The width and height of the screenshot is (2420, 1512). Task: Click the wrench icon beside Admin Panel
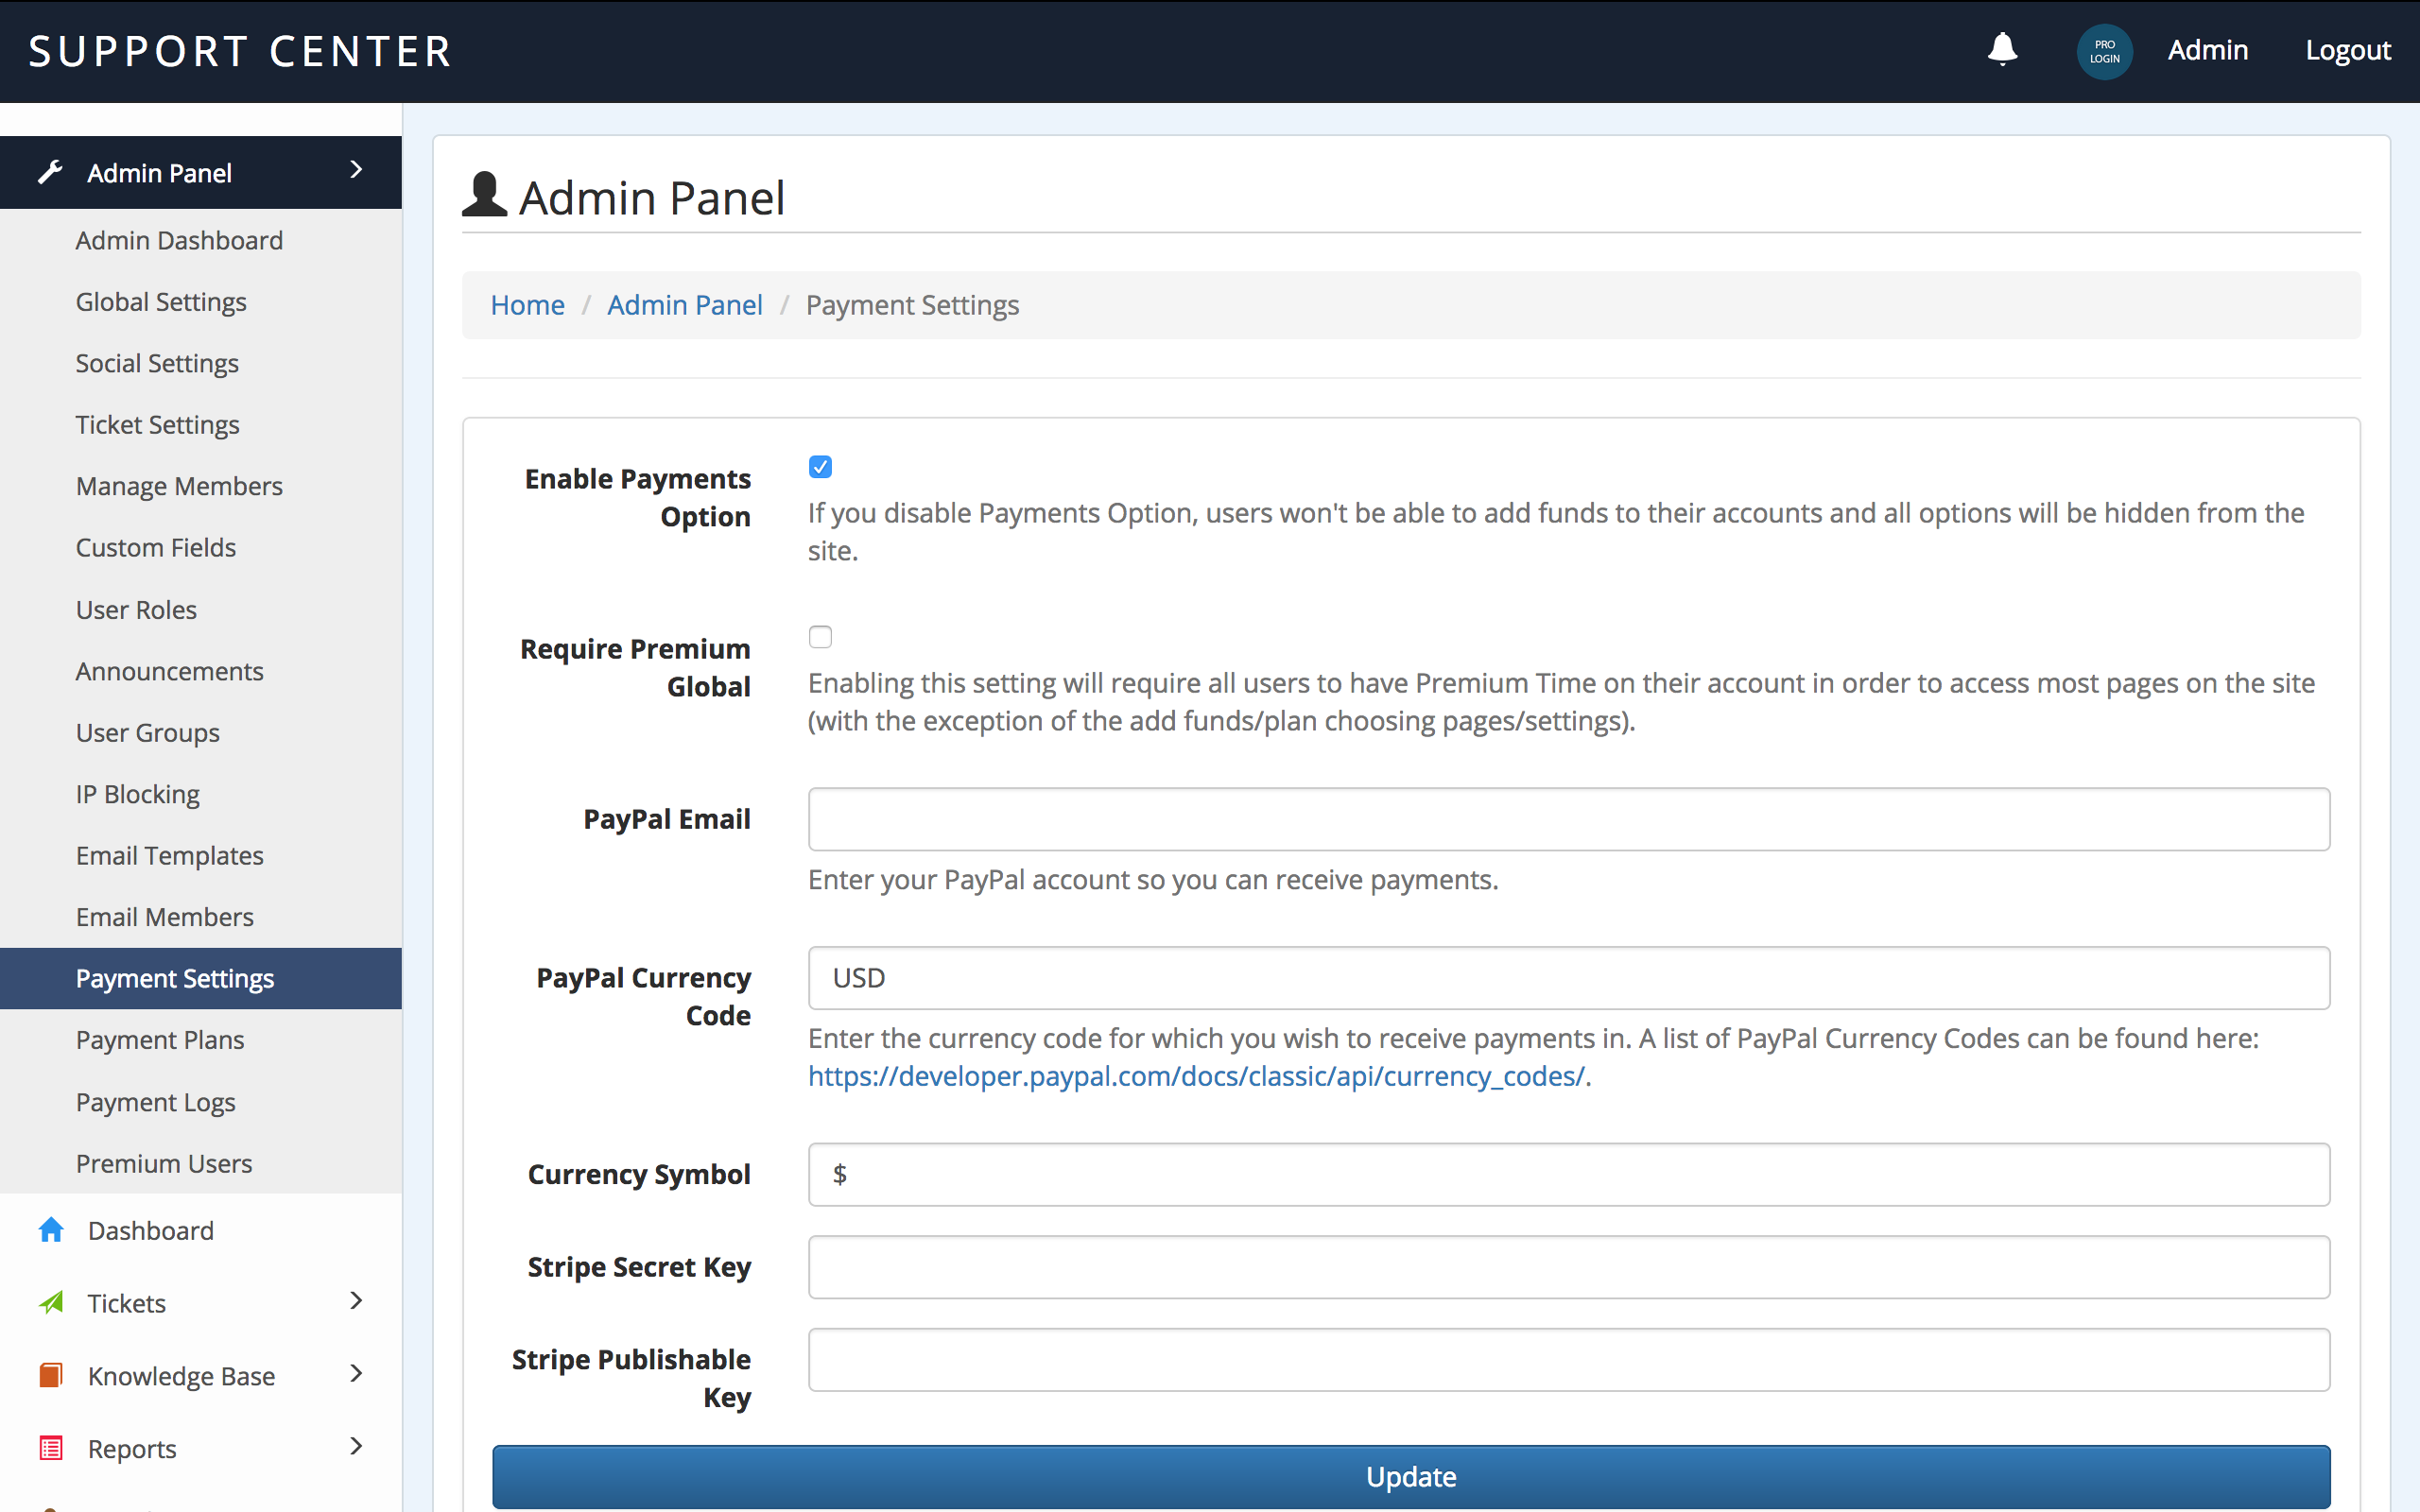tap(50, 173)
